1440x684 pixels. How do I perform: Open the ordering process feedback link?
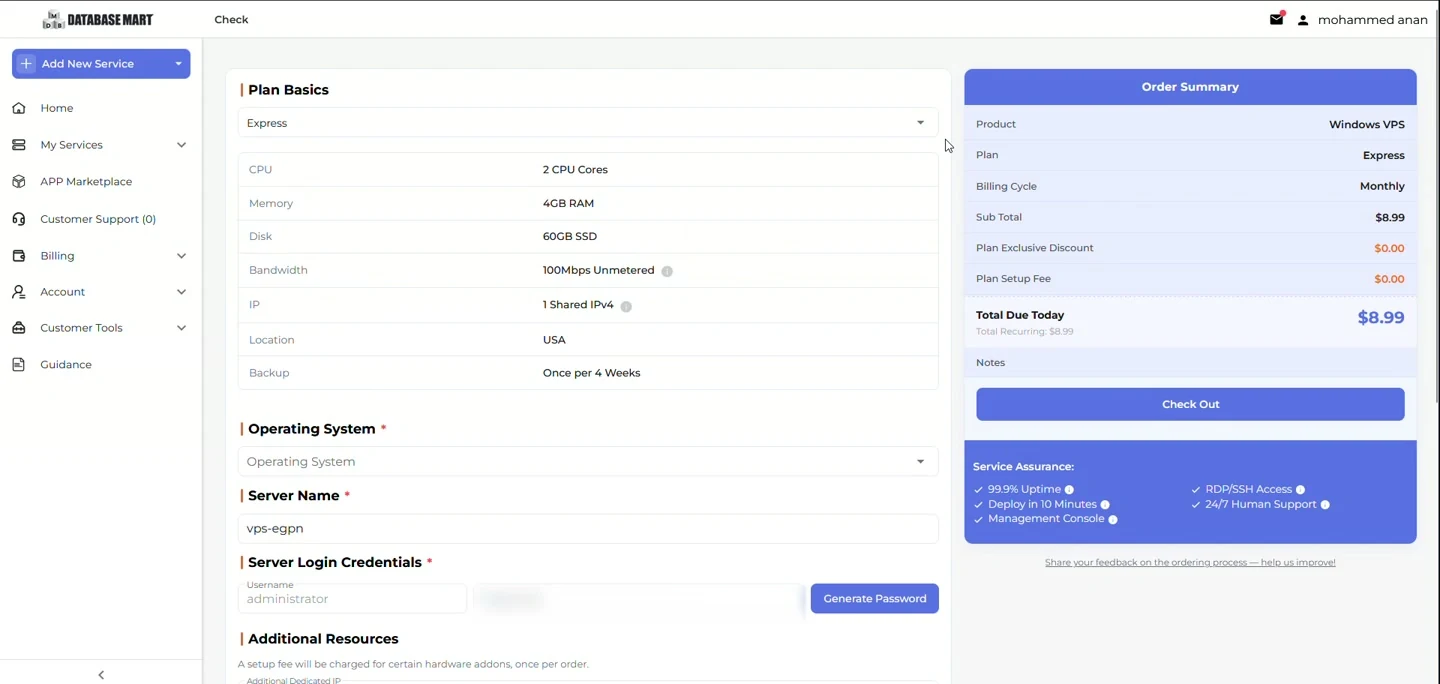click(x=1190, y=563)
